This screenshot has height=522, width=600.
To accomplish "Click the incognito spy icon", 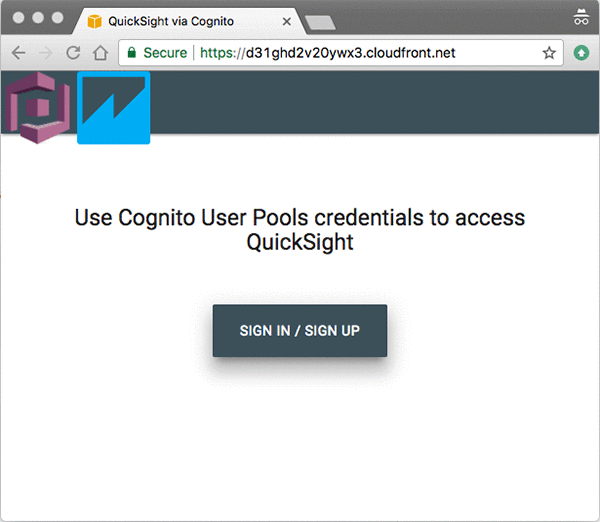I will click(x=581, y=17).
